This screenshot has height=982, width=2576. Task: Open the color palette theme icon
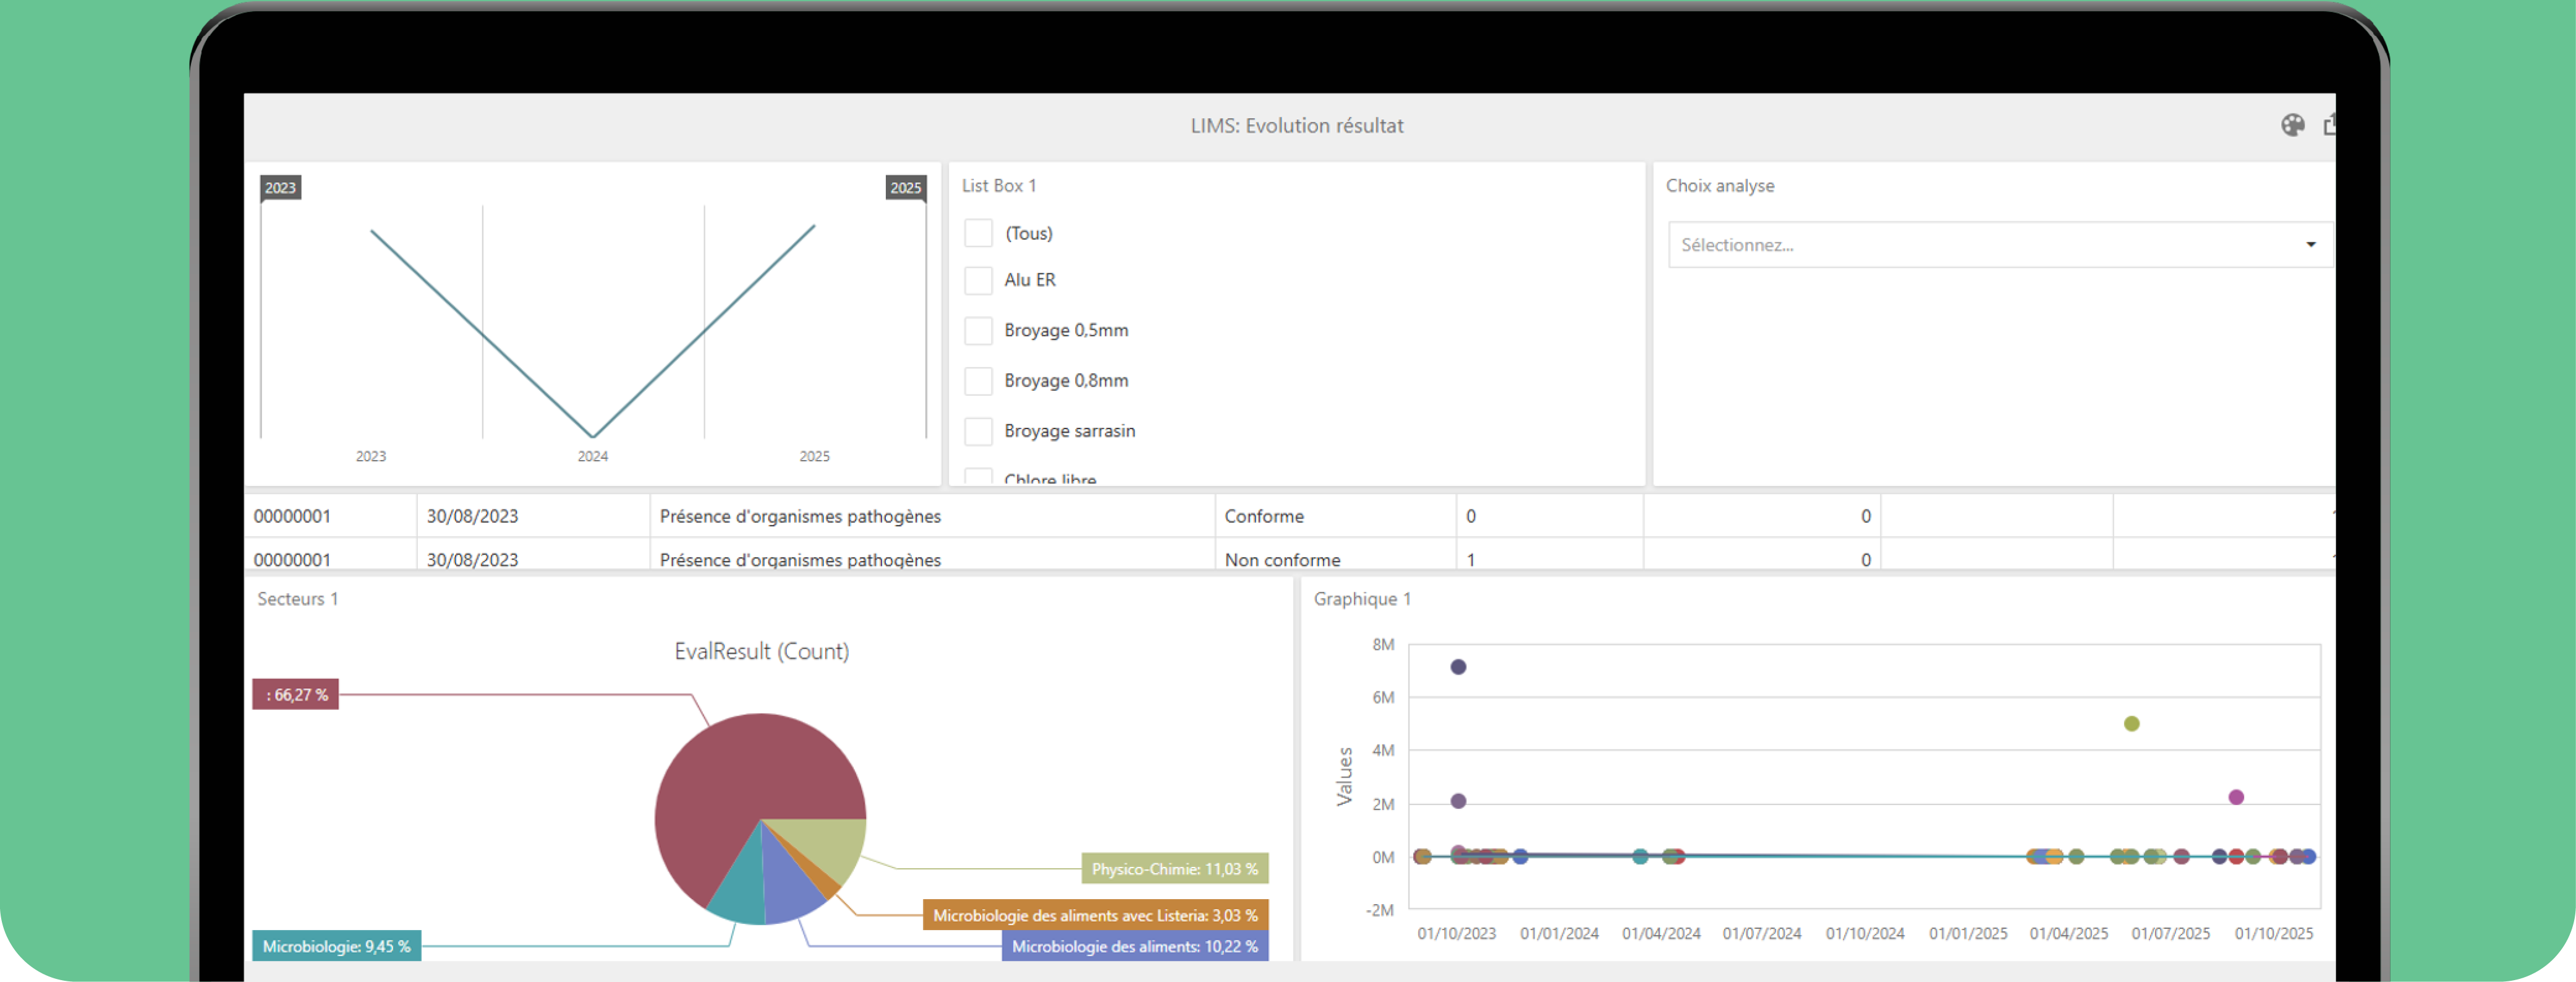coord(2293,126)
